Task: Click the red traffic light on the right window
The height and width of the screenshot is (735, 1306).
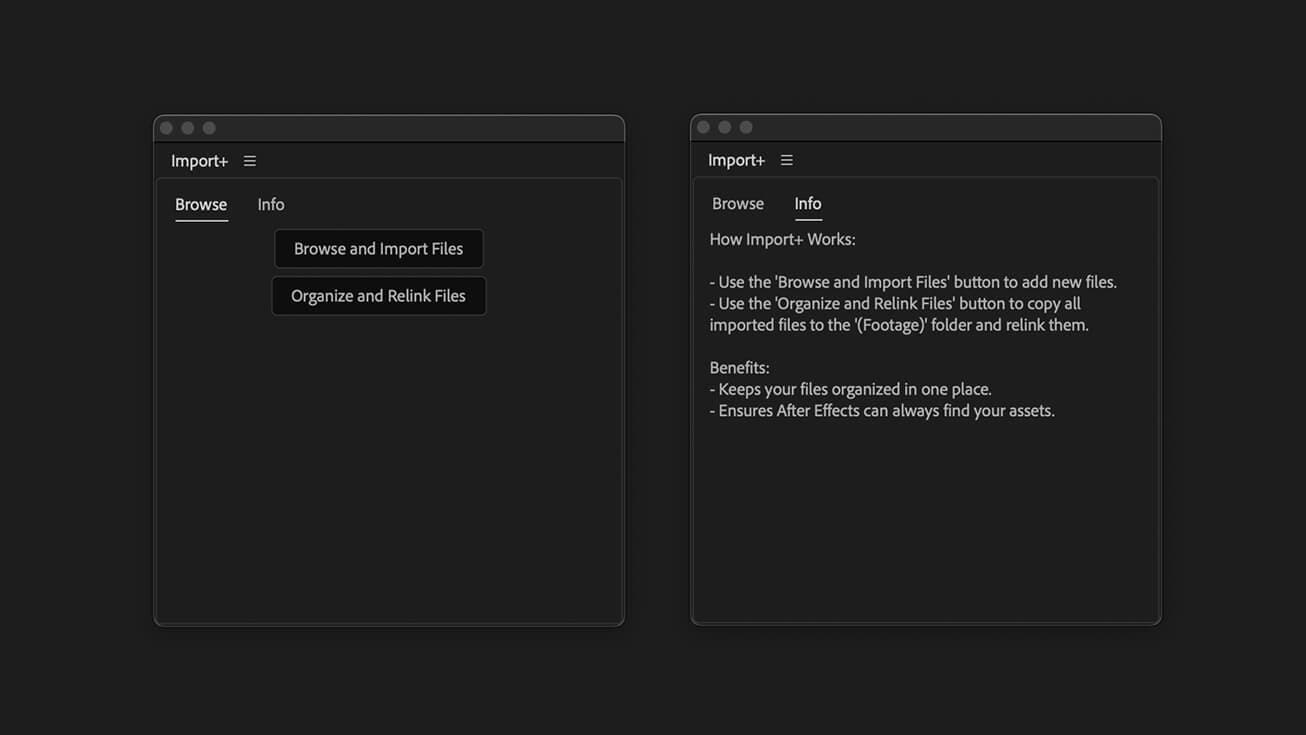Action: click(x=703, y=126)
